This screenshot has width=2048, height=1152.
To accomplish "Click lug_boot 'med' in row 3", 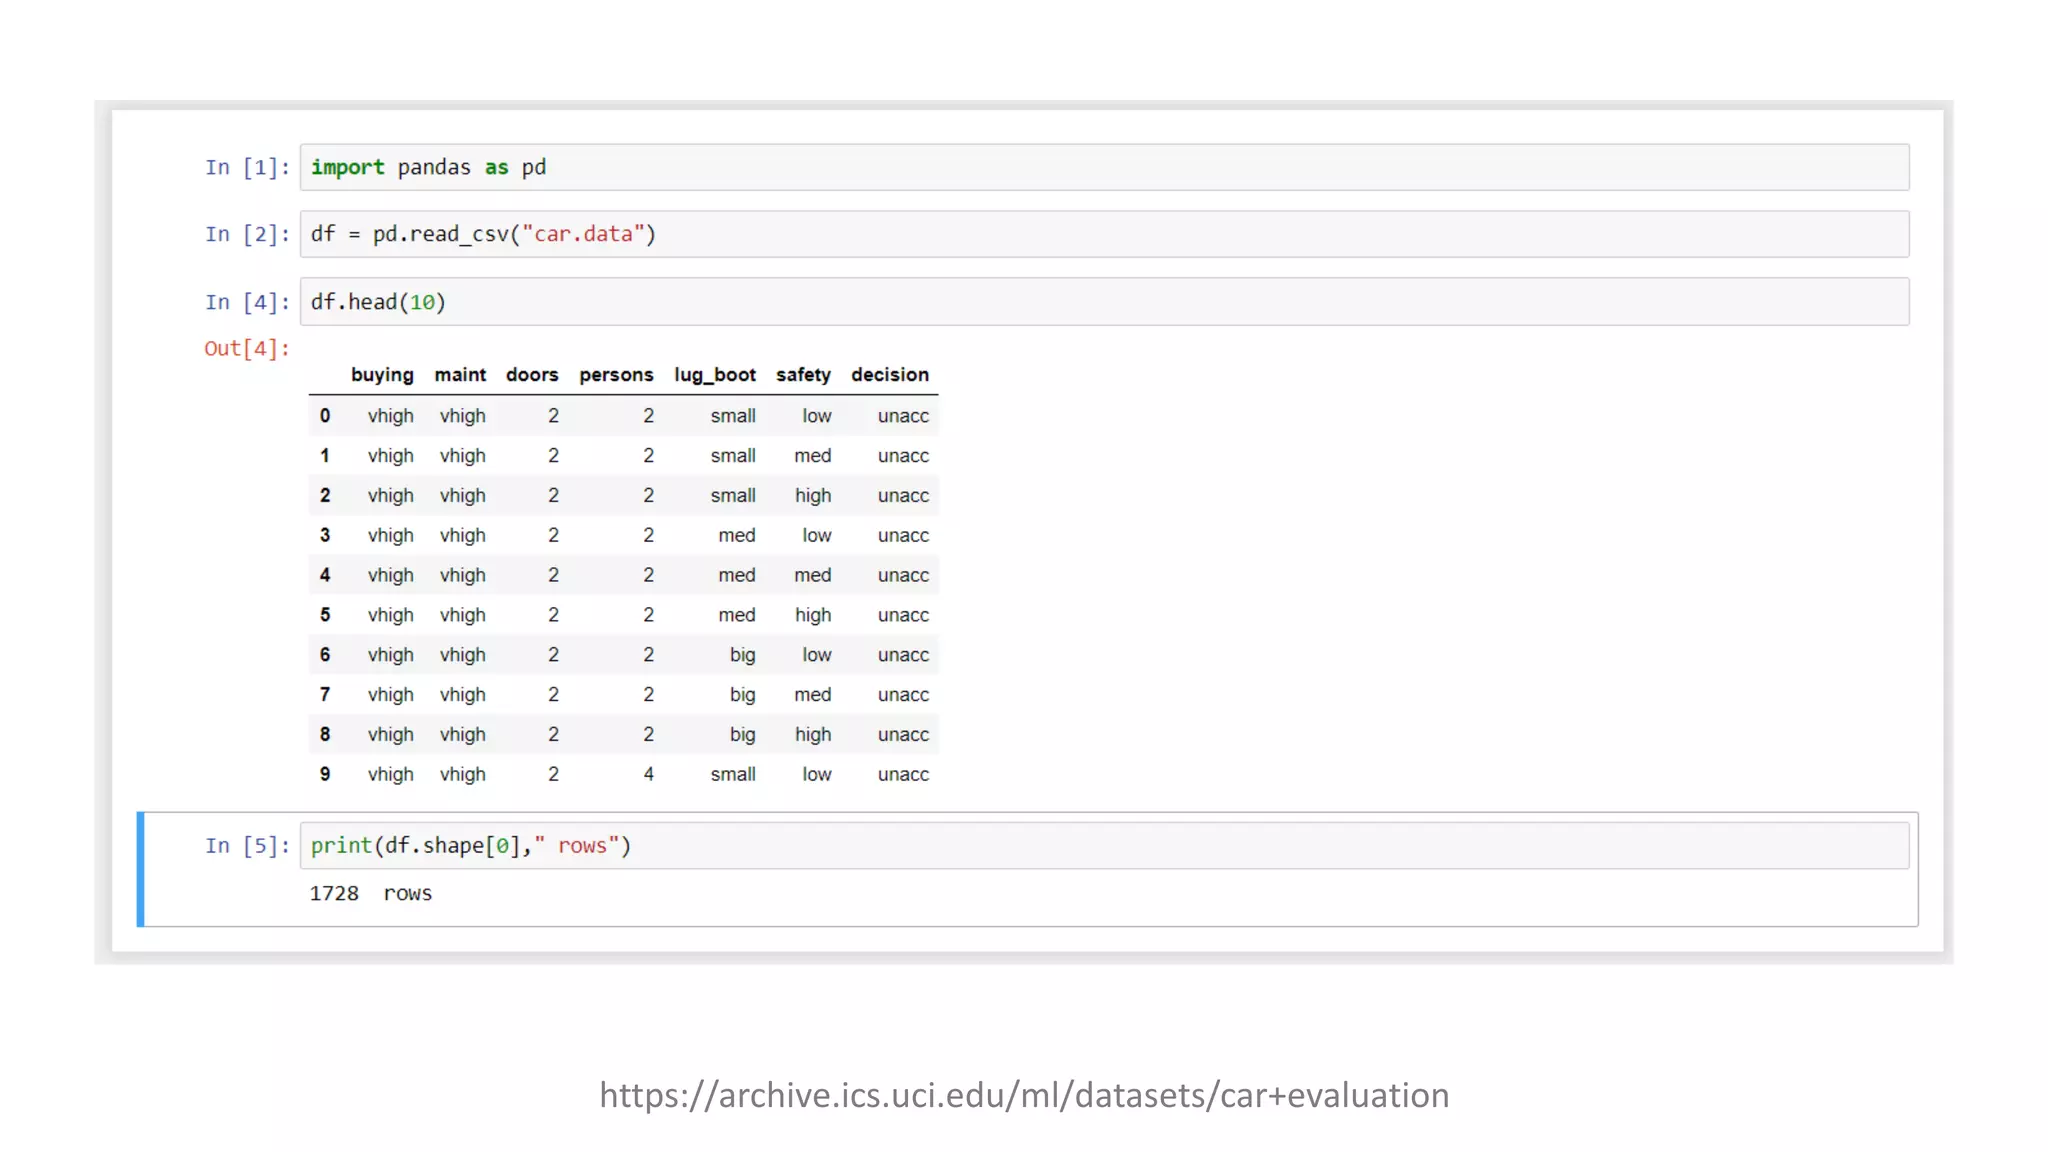I will pos(737,535).
